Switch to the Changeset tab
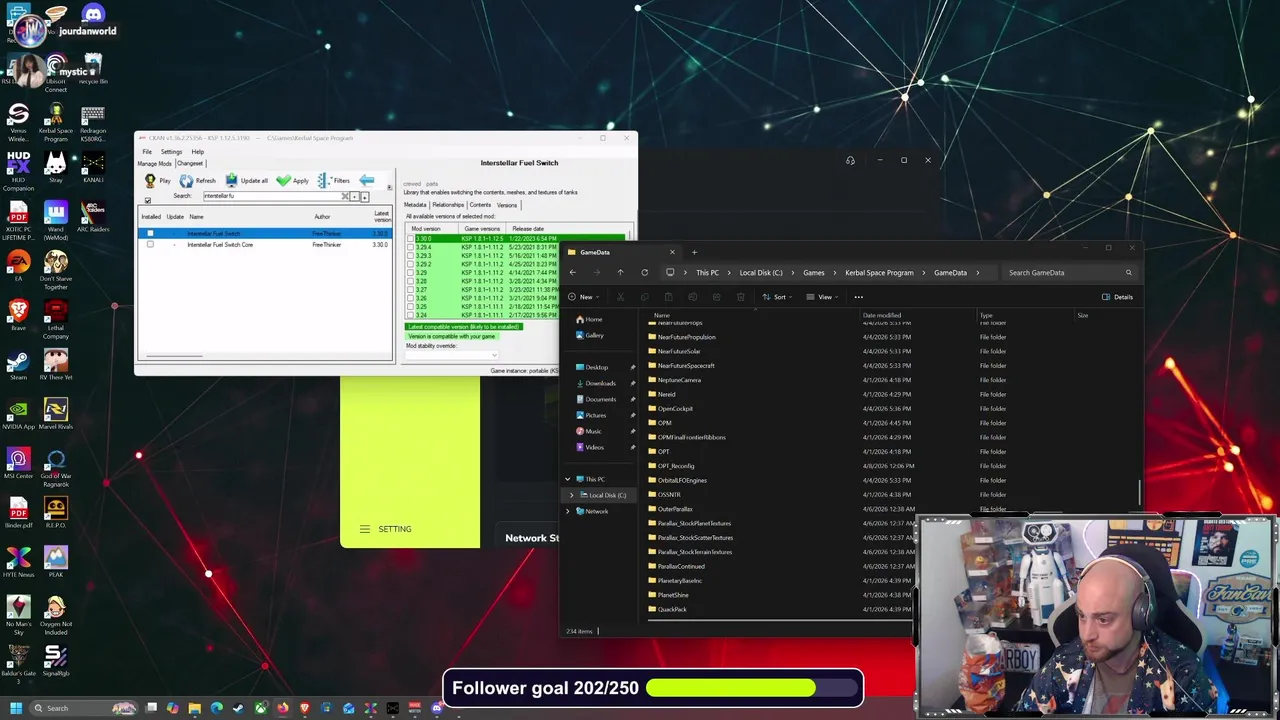 click(190, 163)
